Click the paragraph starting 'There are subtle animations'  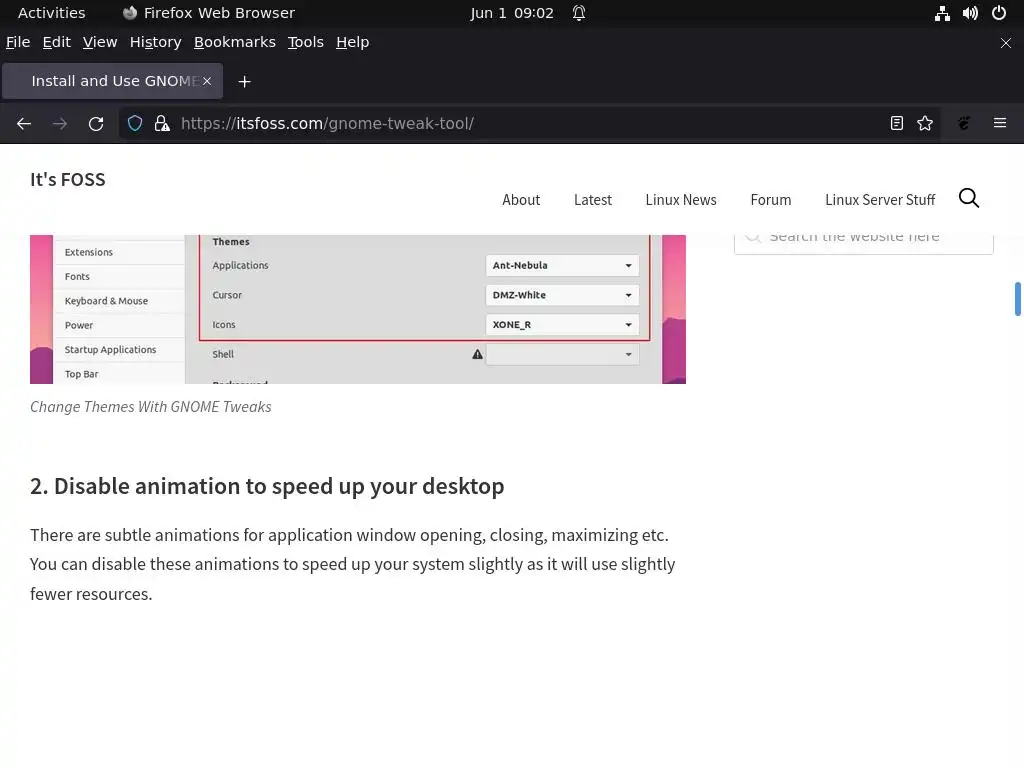coord(353,564)
